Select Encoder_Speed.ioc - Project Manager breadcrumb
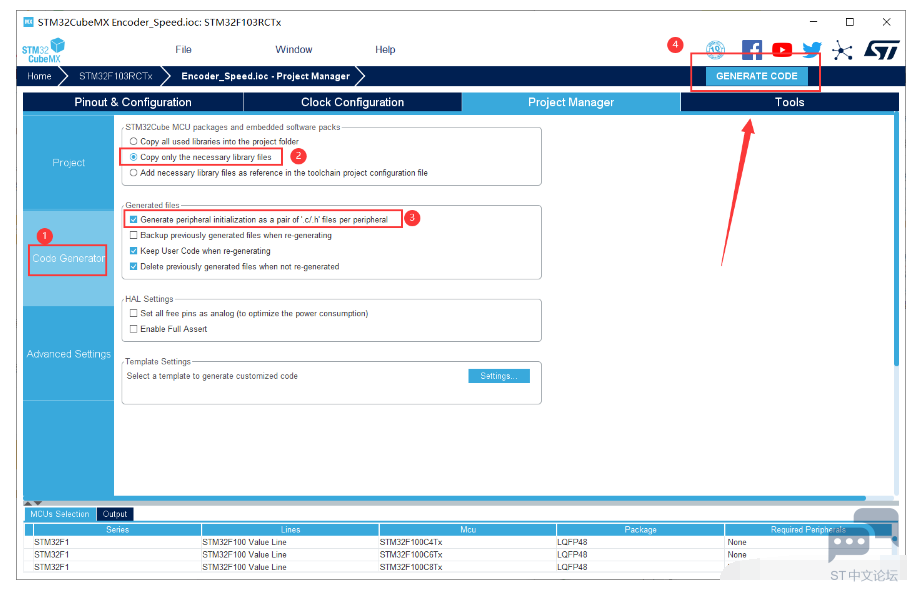907x591 pixels. point(266,76)
